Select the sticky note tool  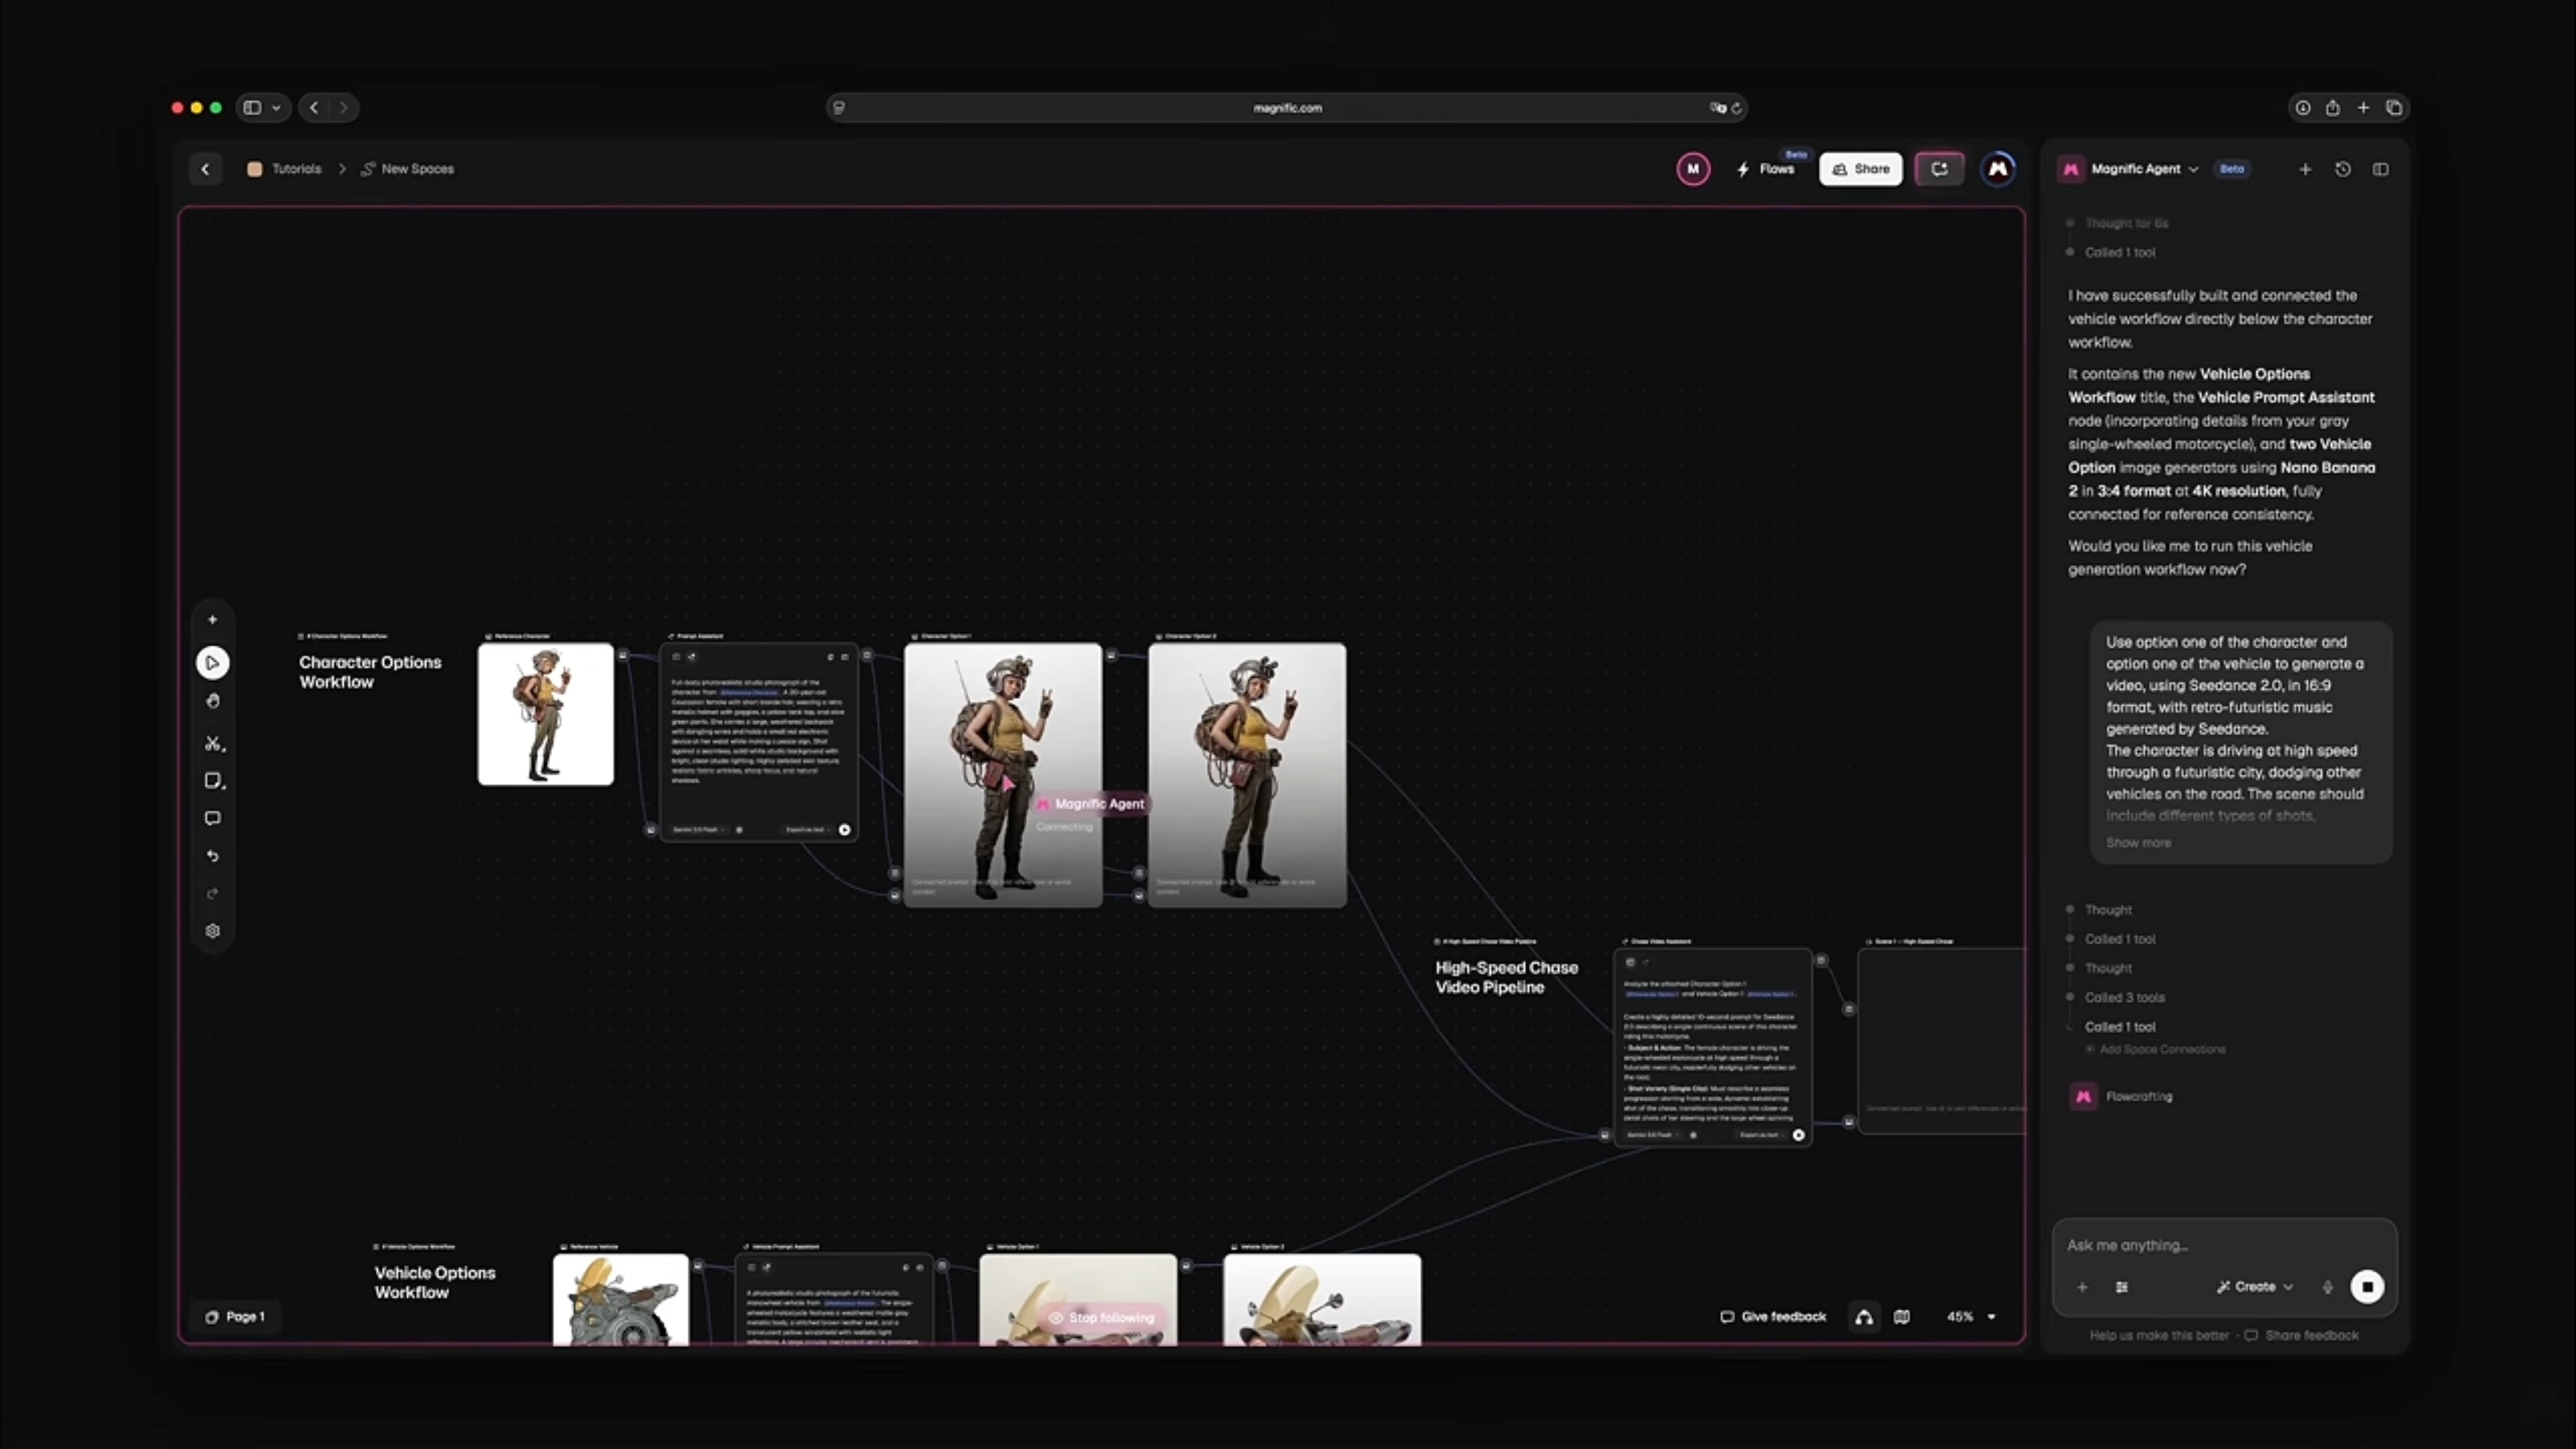213,781
